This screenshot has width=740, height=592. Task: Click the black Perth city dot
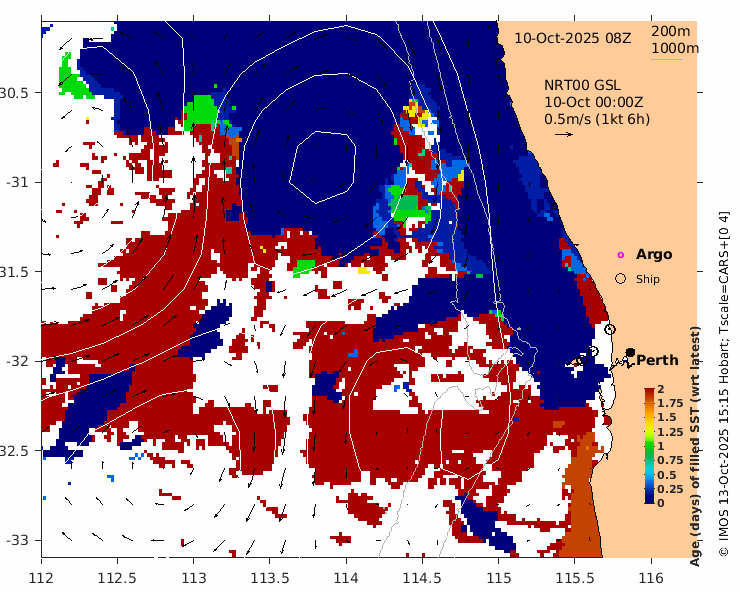pyautogui.click(x=630, y=352)
